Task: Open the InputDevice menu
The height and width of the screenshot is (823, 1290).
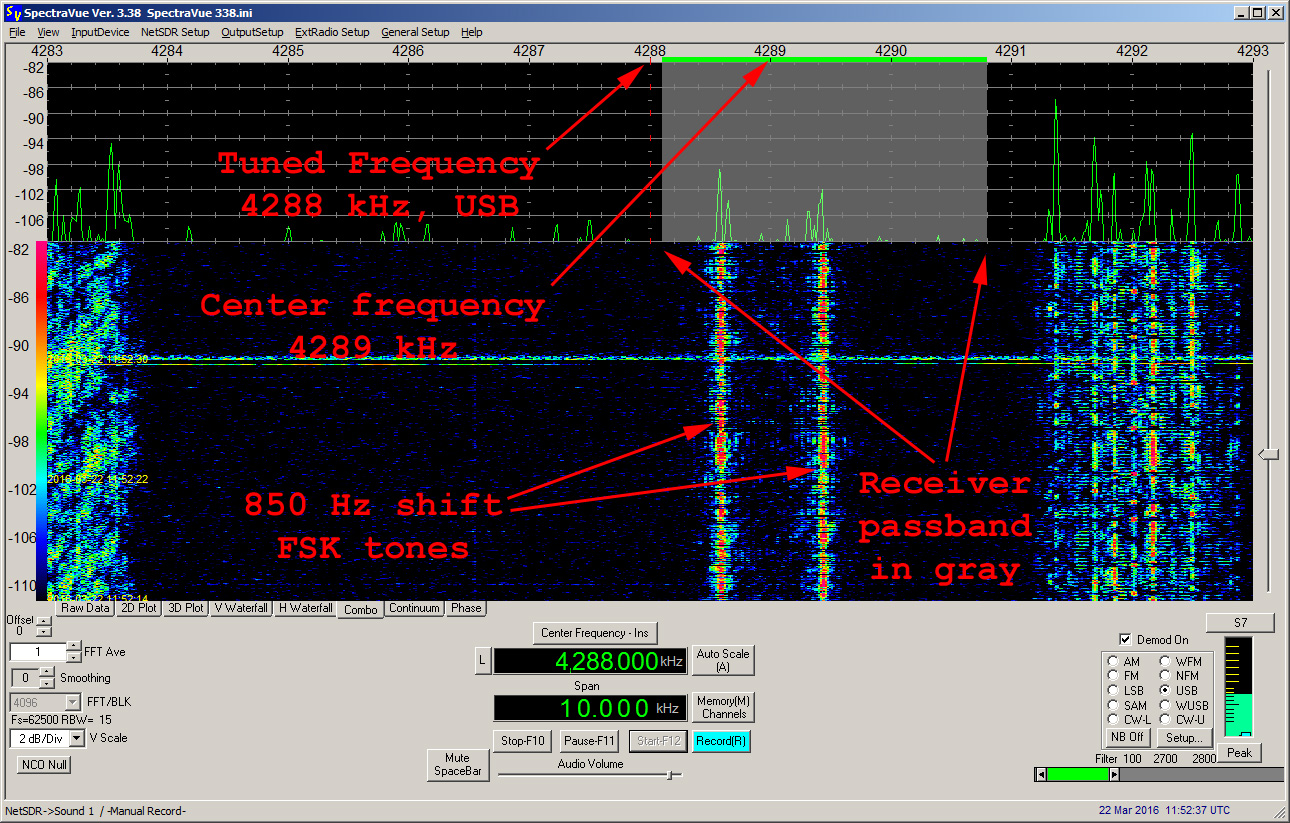Action: pyautogui.click(x=100, y=32)
